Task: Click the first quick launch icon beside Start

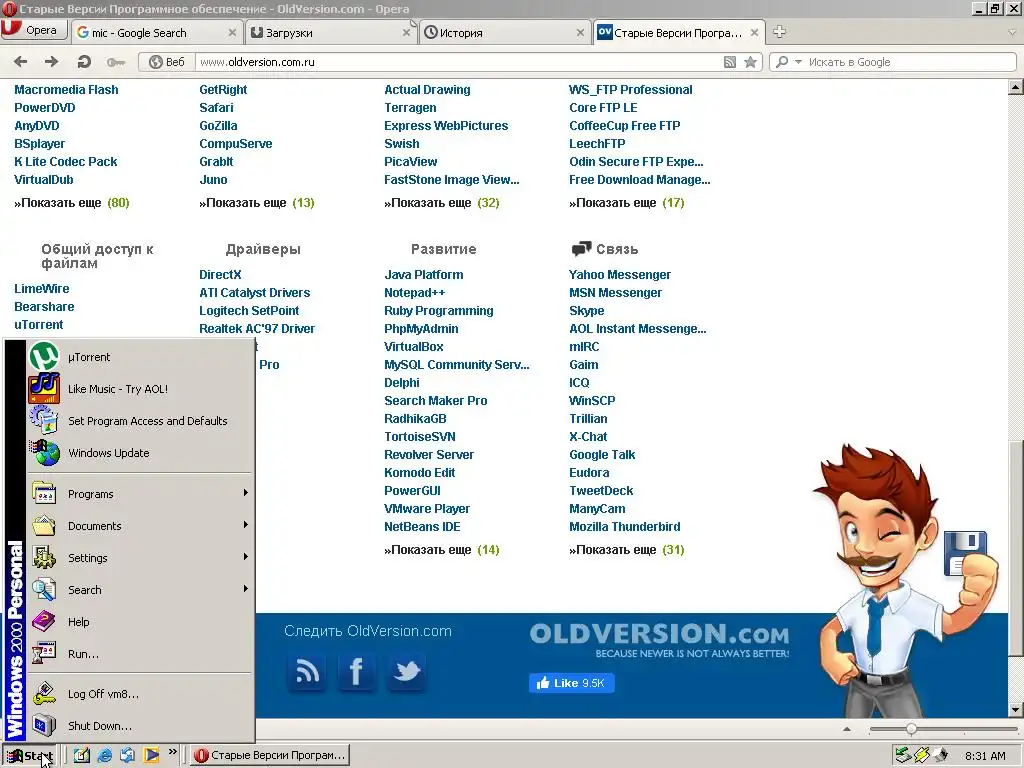Action: 81,755
